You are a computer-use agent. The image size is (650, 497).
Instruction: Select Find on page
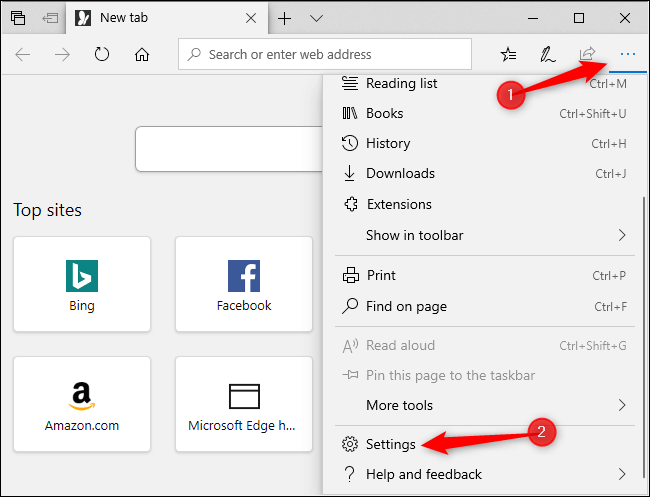tap(485, 306)
